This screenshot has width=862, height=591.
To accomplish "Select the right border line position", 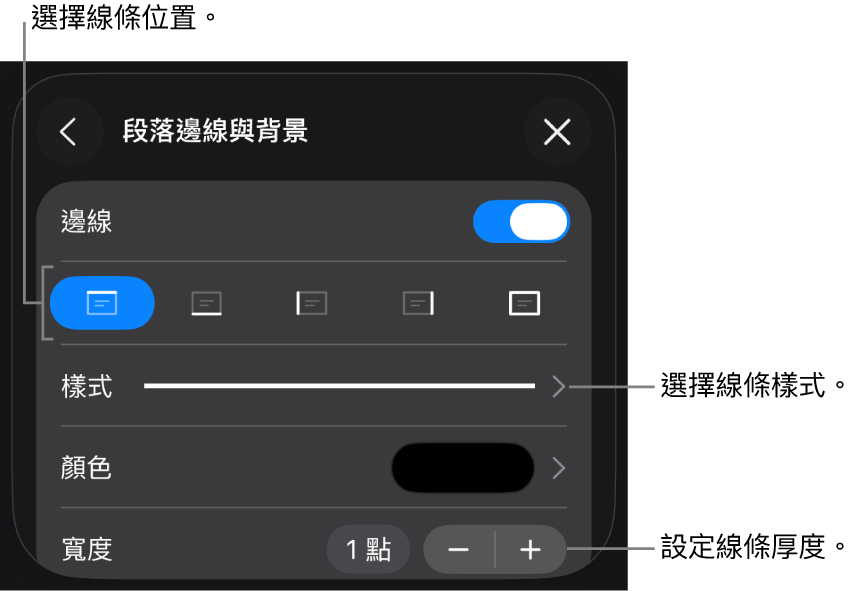I will tap(418, 303).
